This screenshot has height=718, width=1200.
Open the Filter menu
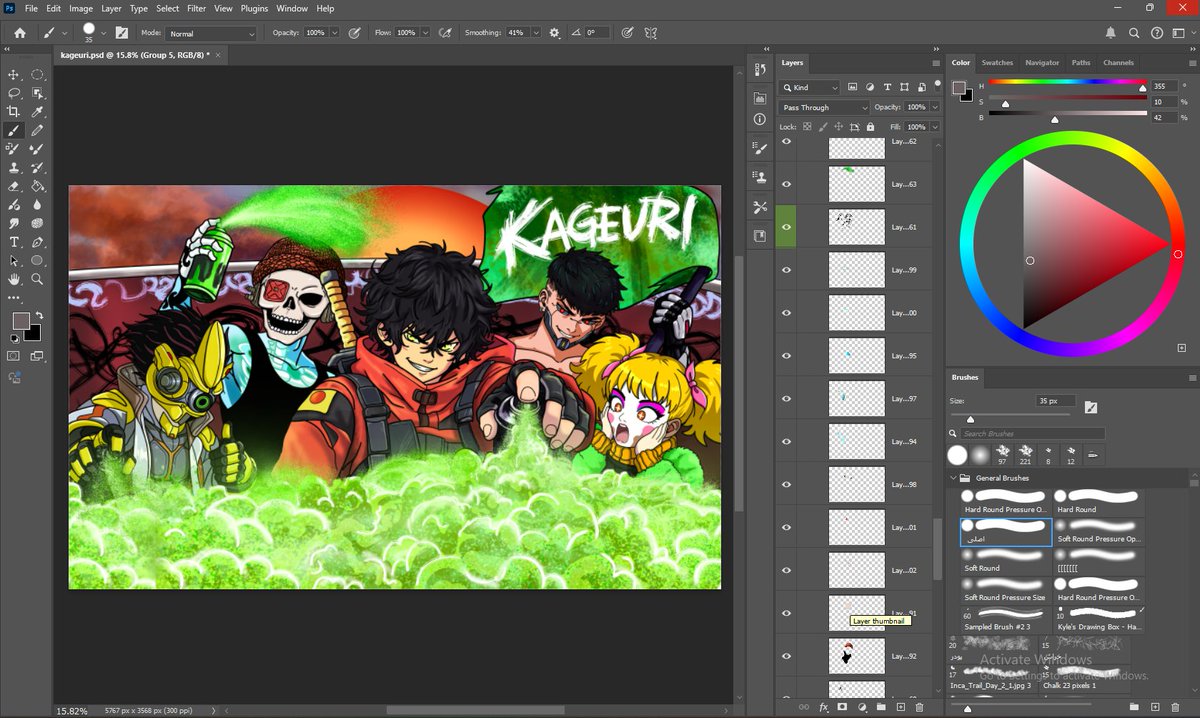click(196, 8)
